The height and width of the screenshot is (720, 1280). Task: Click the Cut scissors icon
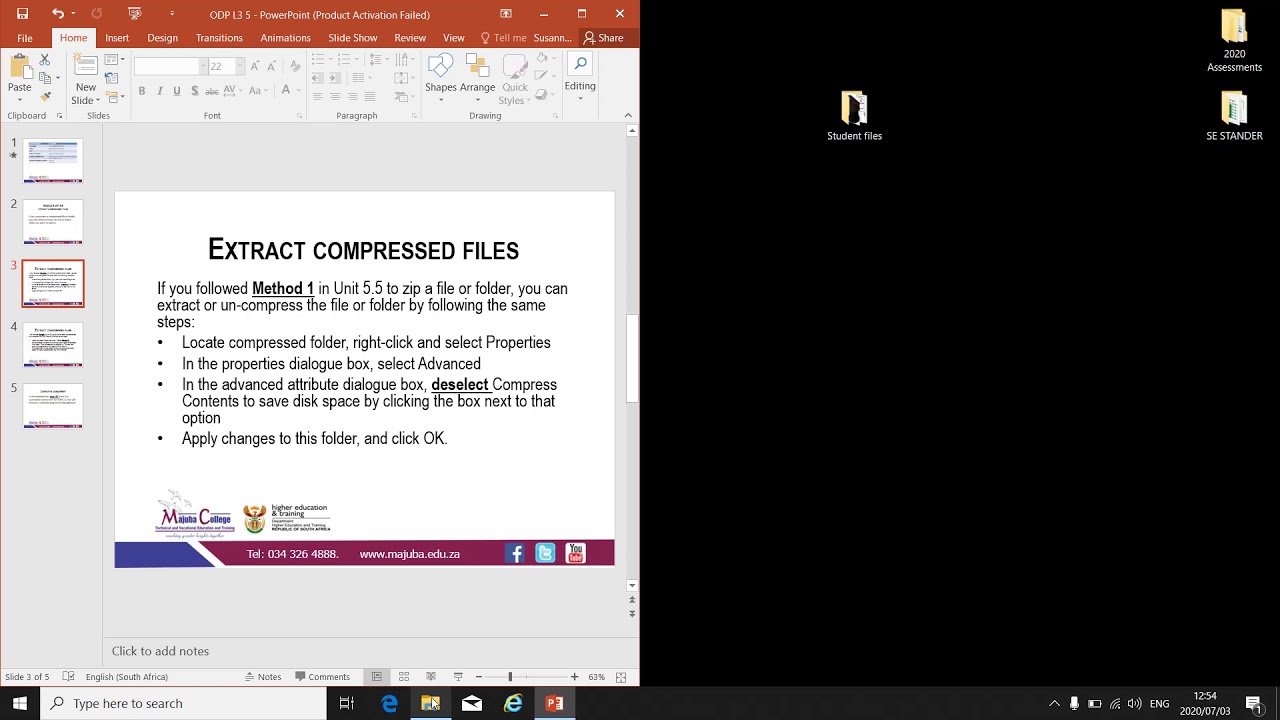pos(45,61)
